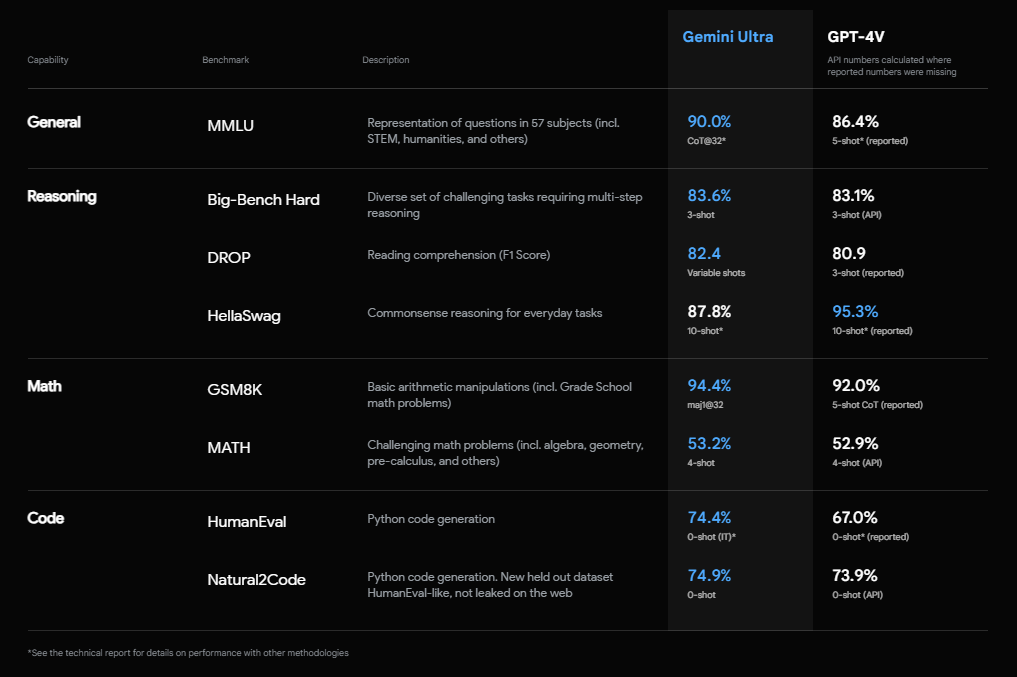Screen dimensions: 1017x677
Task: Click the Natural2Code held out dataset description
Action: pos(490,585)
